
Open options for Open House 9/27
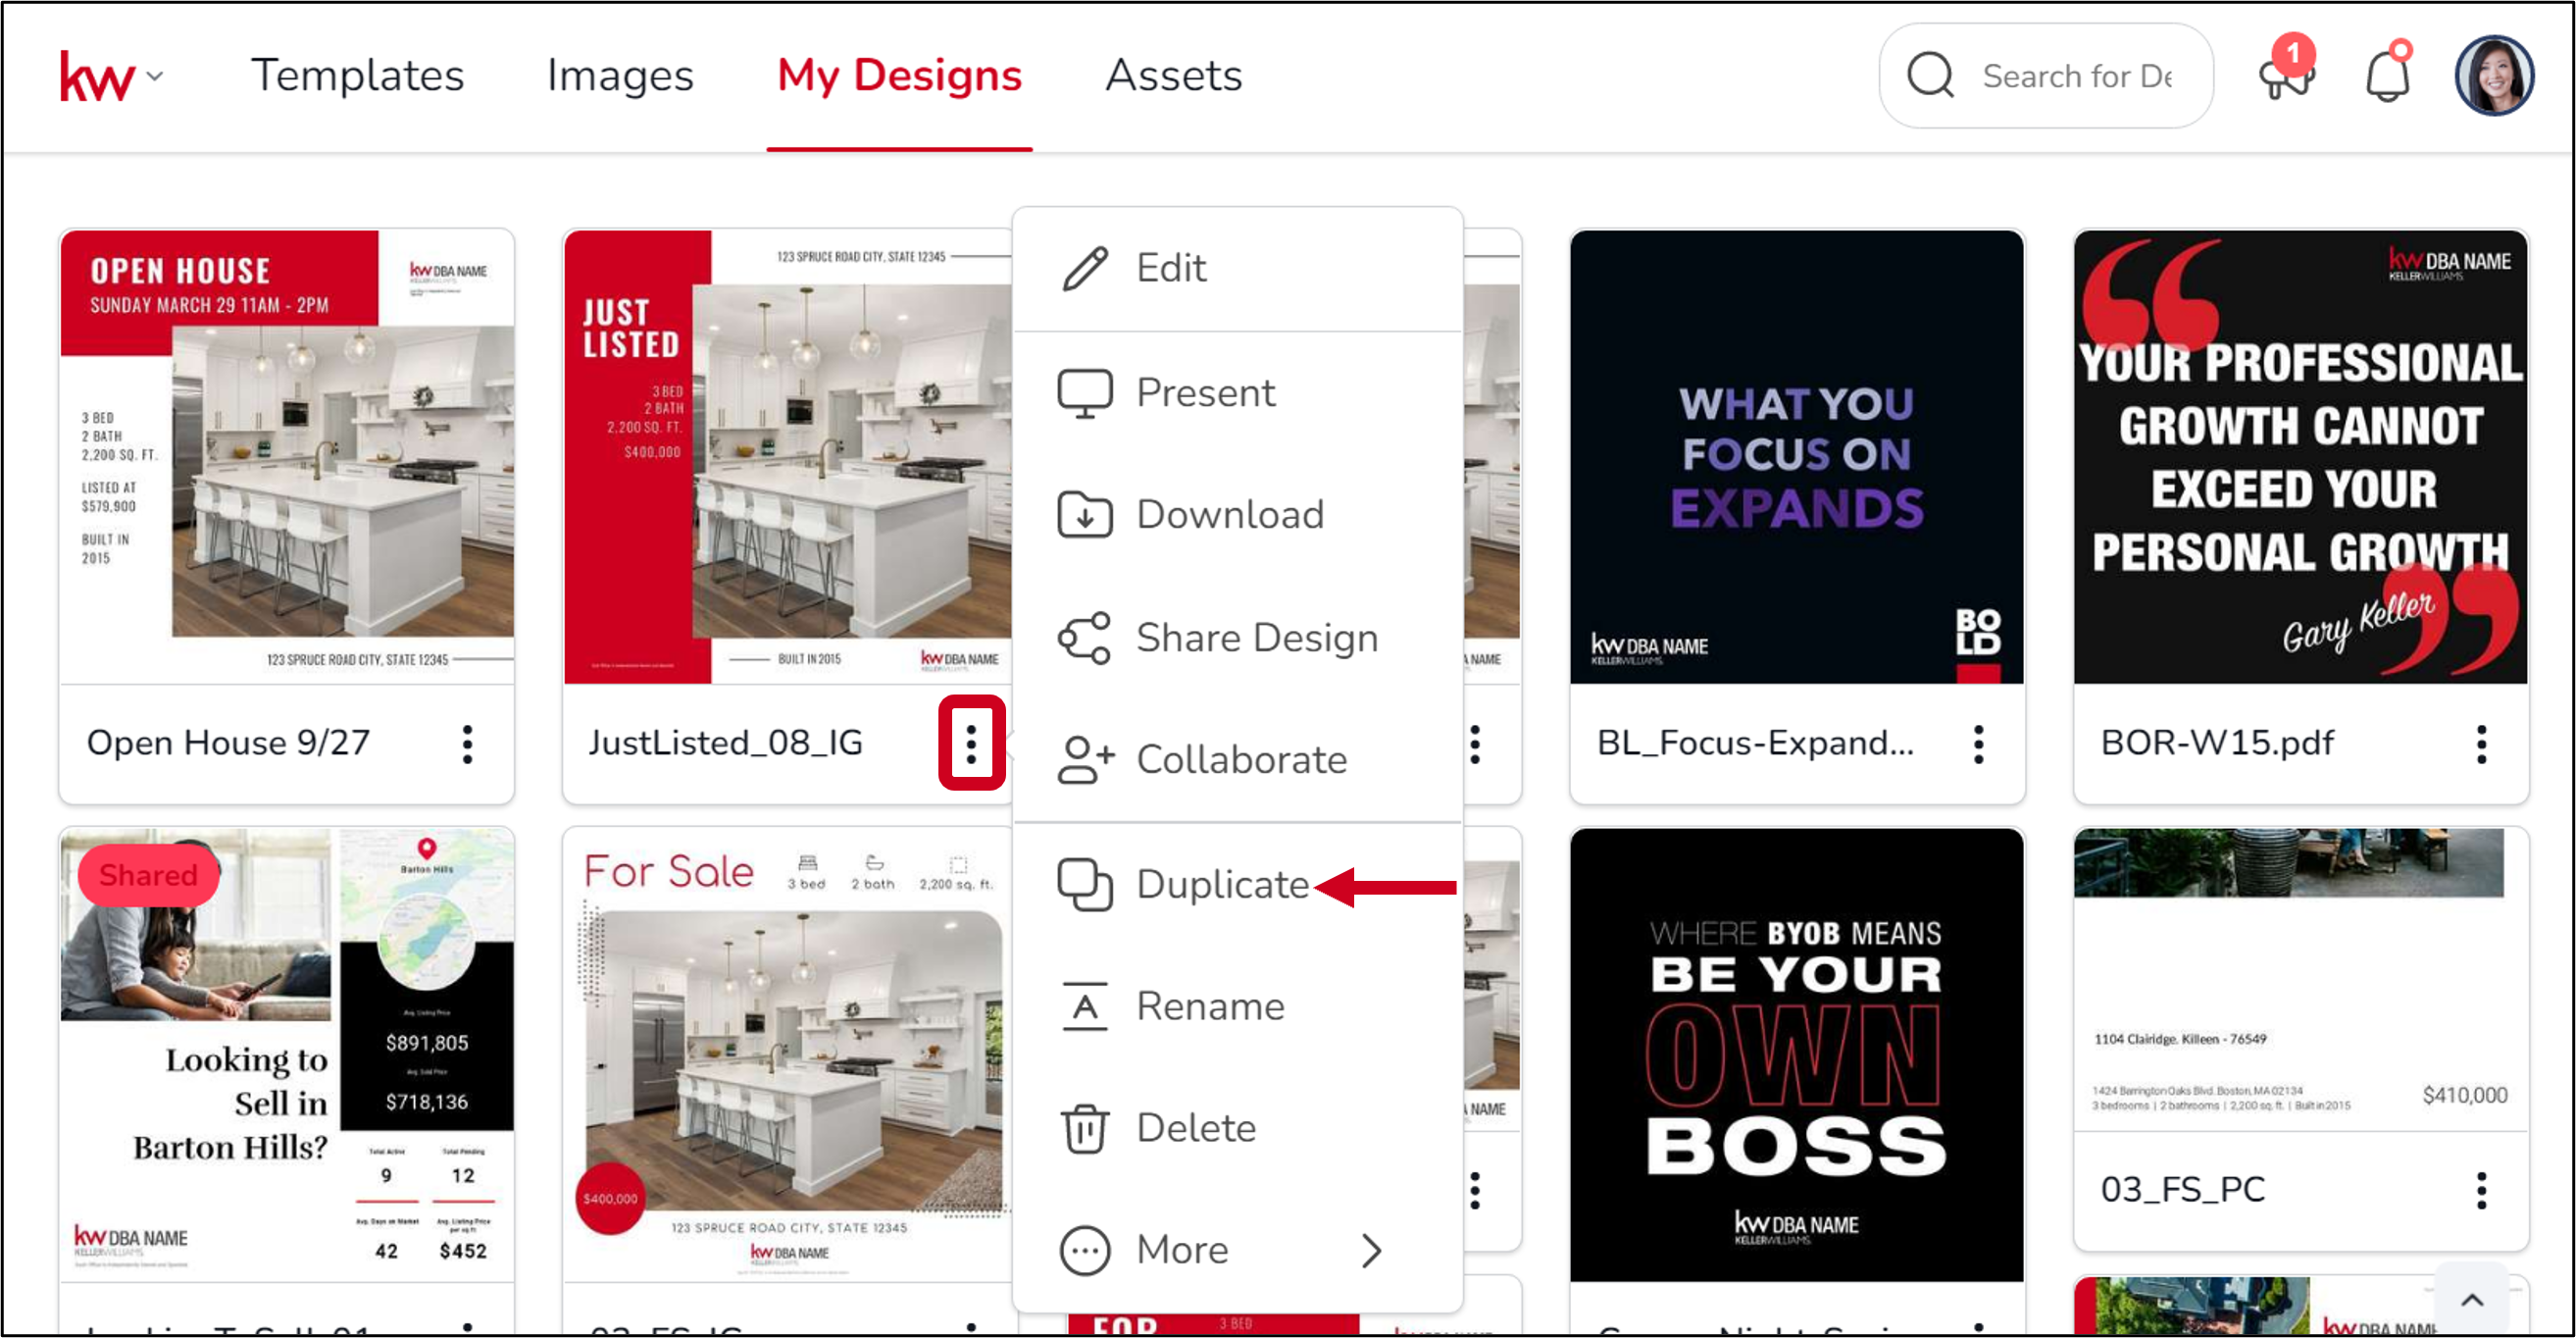coord(467,745)
